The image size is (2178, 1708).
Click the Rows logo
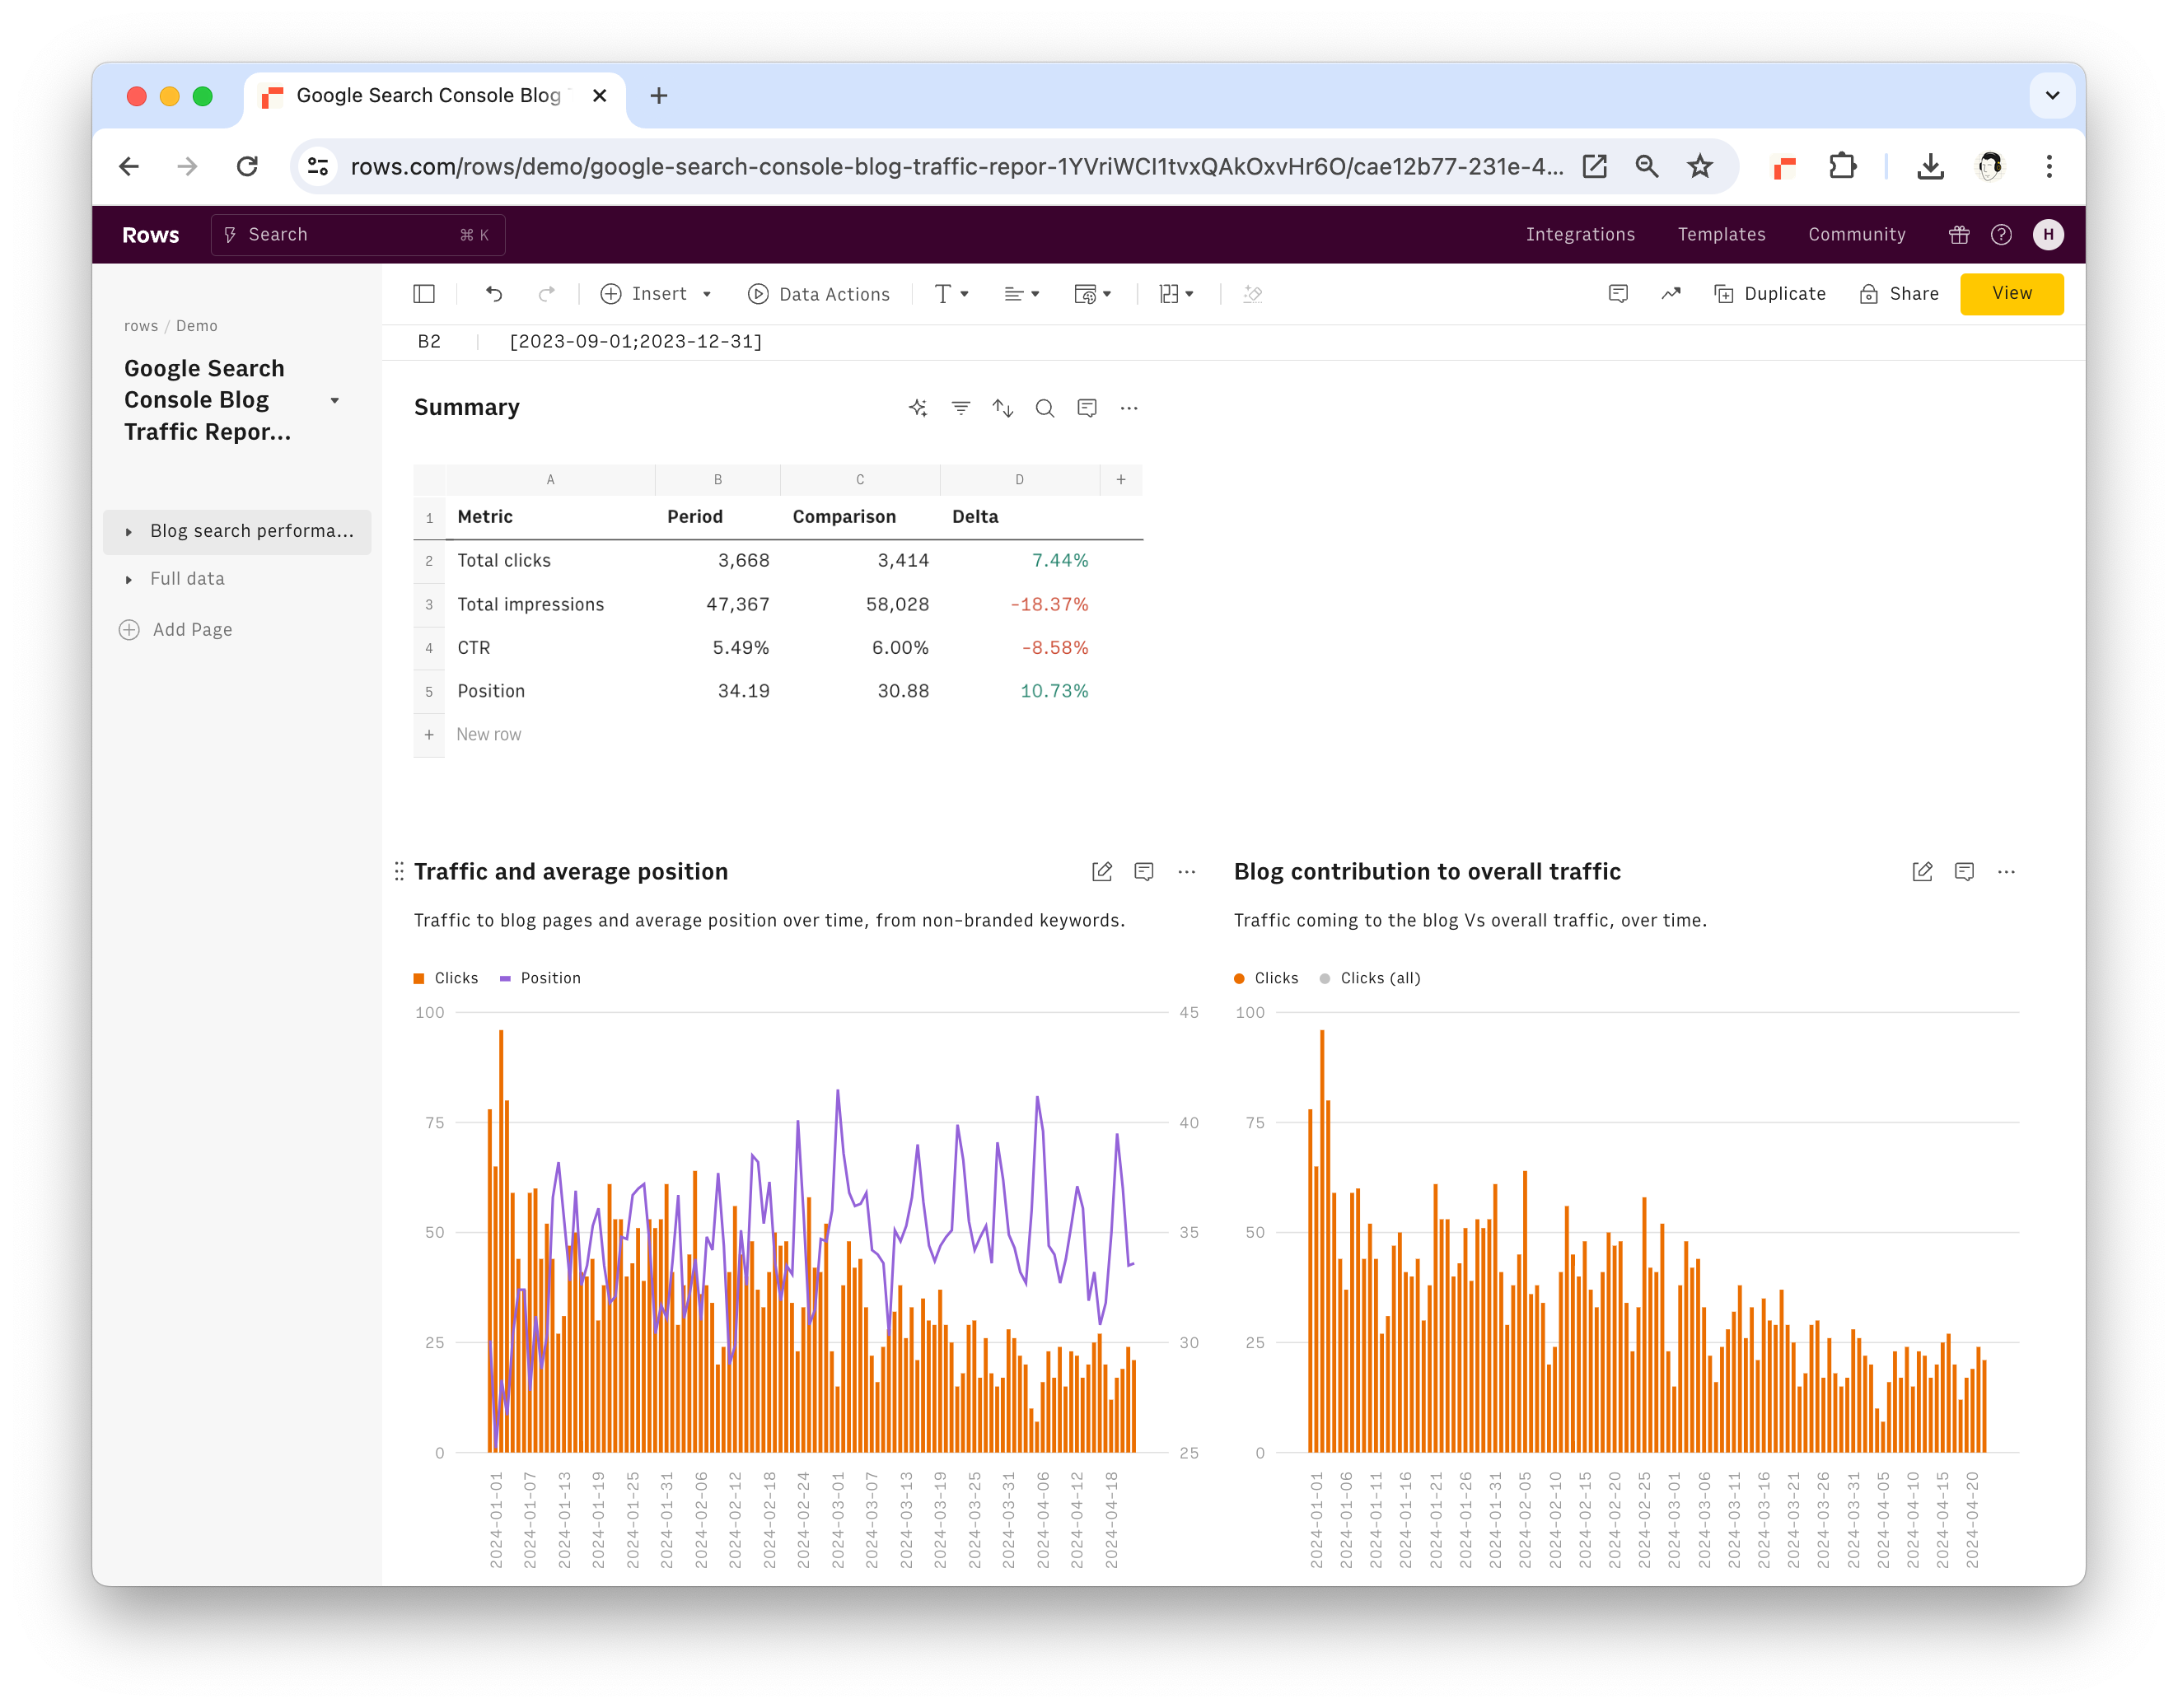(x=150, y=235)
